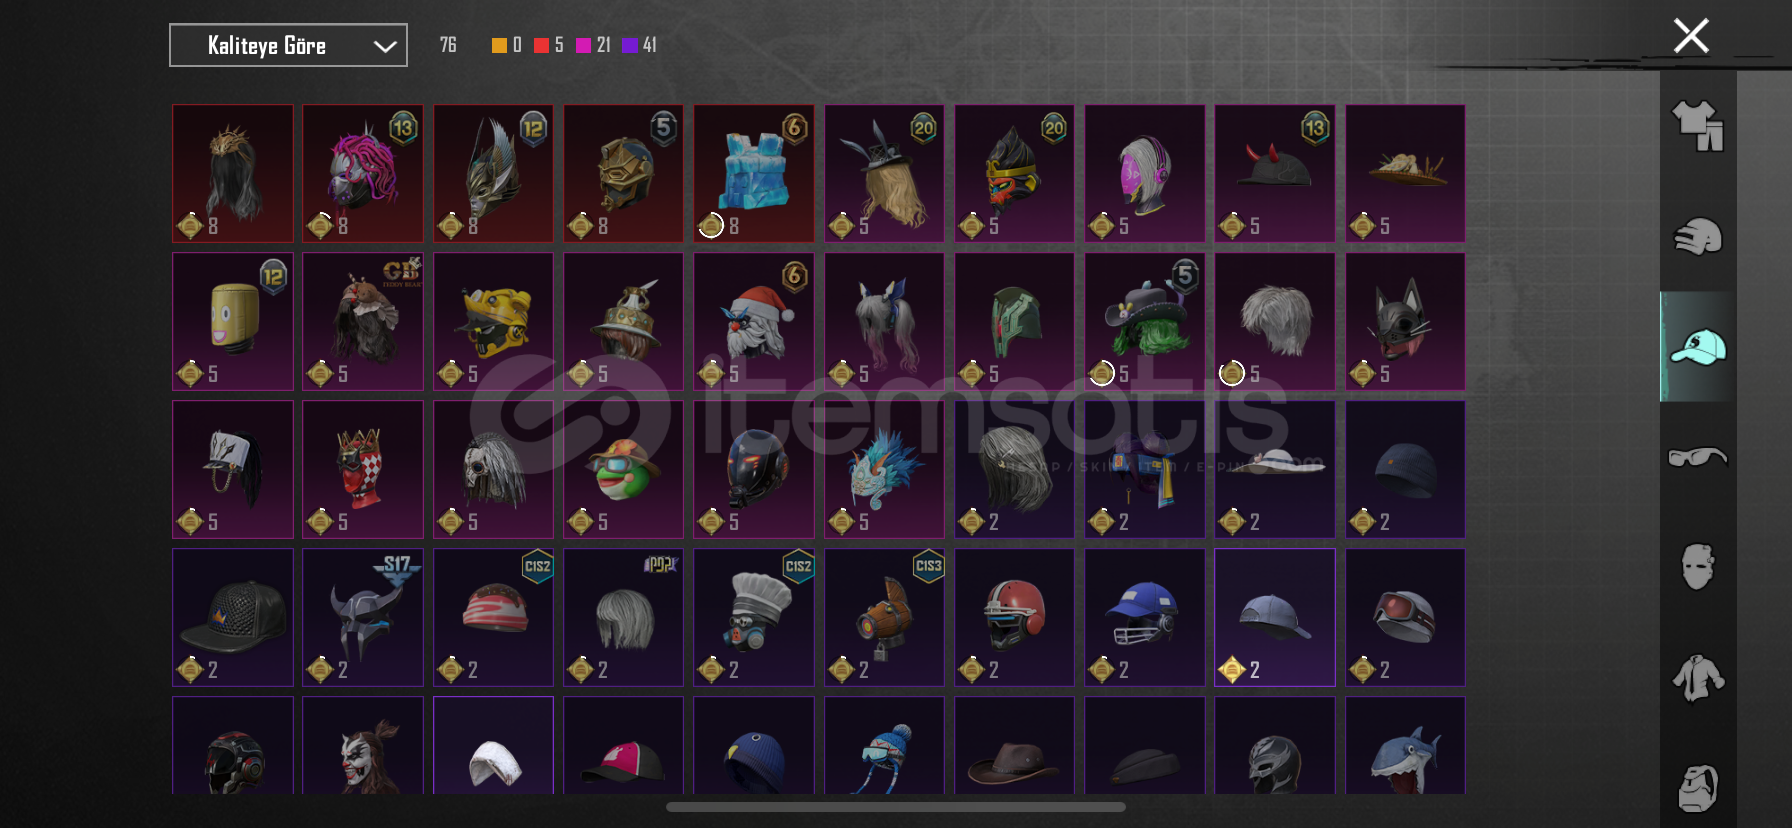The width and height of the screenshot is (1792, 828).
Task: Click the red quality color filter
Action: [x=541, y=45]
